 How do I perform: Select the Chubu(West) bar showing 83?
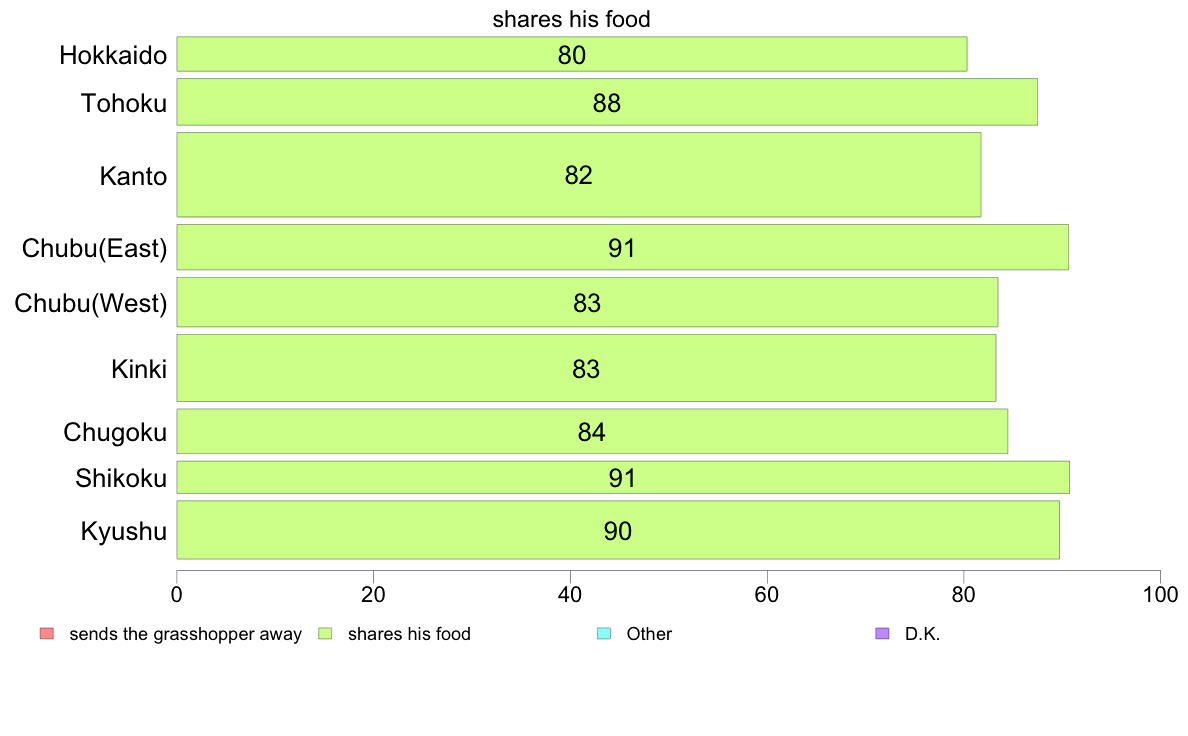coord(587,302)
